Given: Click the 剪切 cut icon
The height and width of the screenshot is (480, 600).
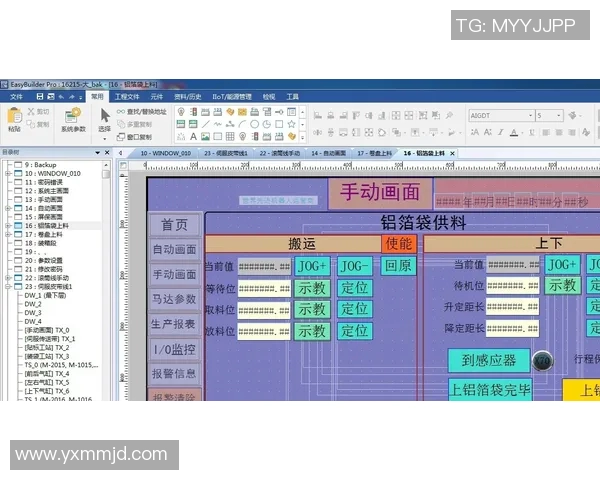Looking at the screenshot, I should [38, 112].
